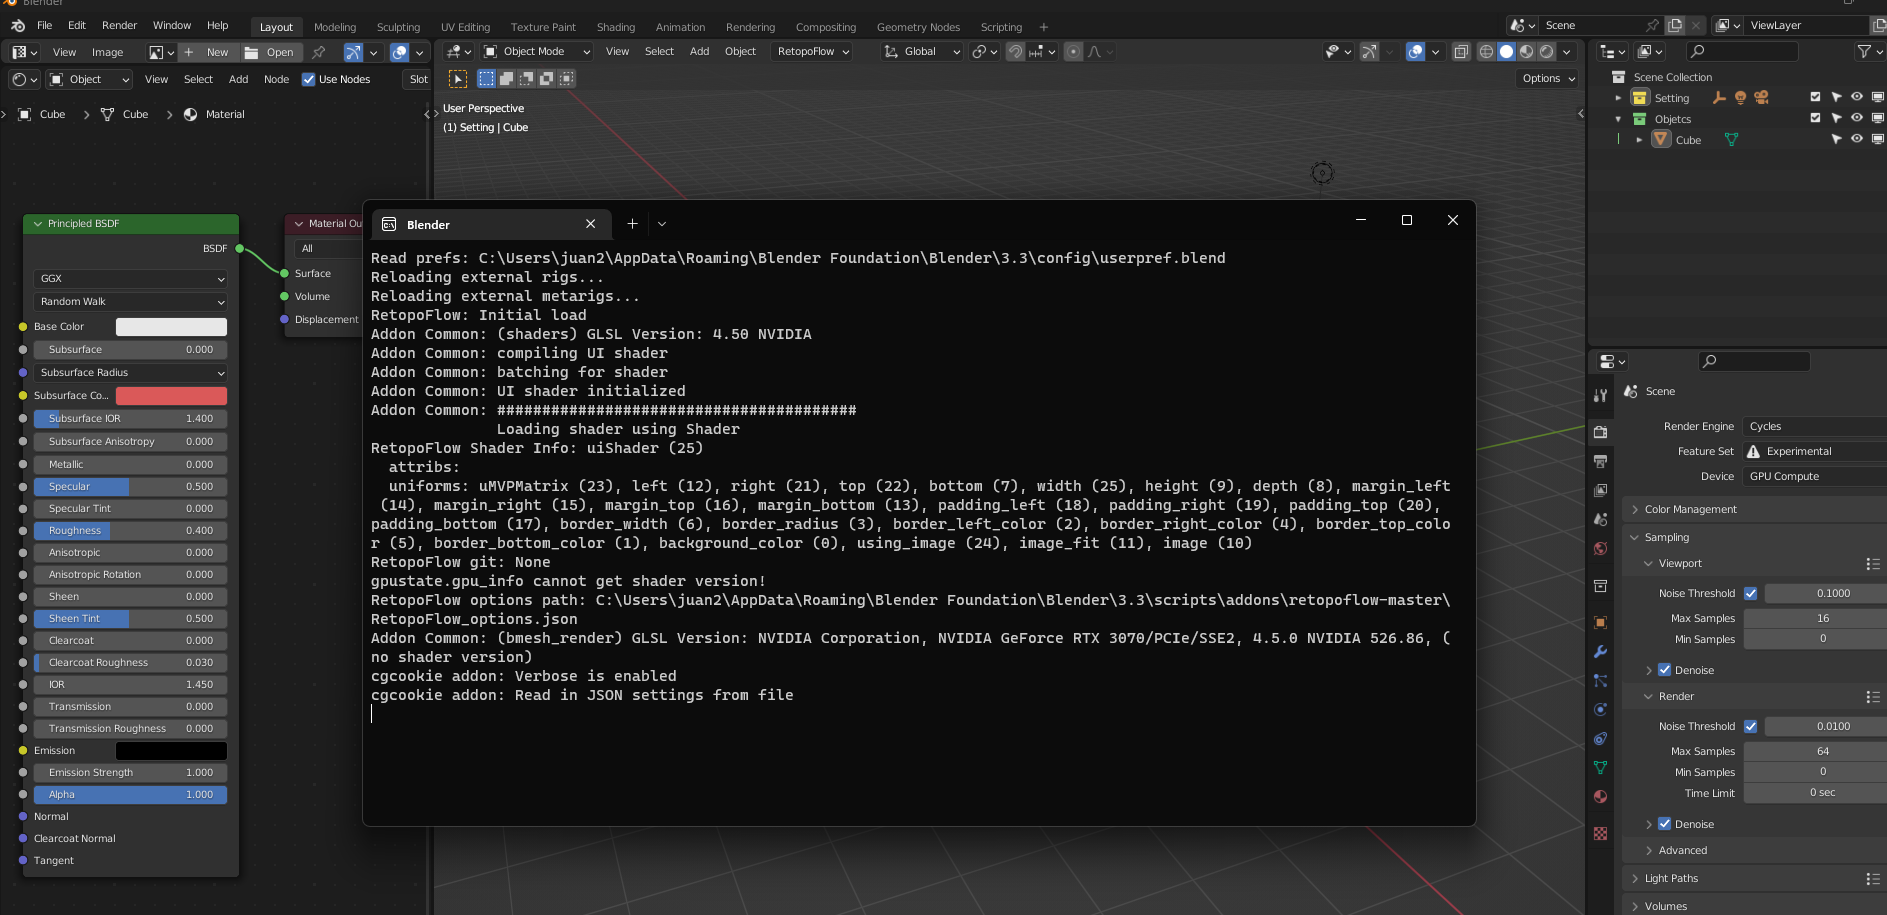Switch to the UV Editing workspace tab
1887x915 pixels.
coord(465,27)
